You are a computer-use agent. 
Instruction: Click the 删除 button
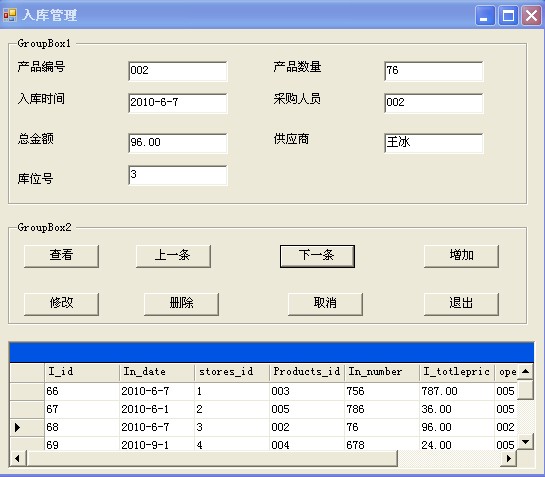pyautogui.click(x=181, y=304)
